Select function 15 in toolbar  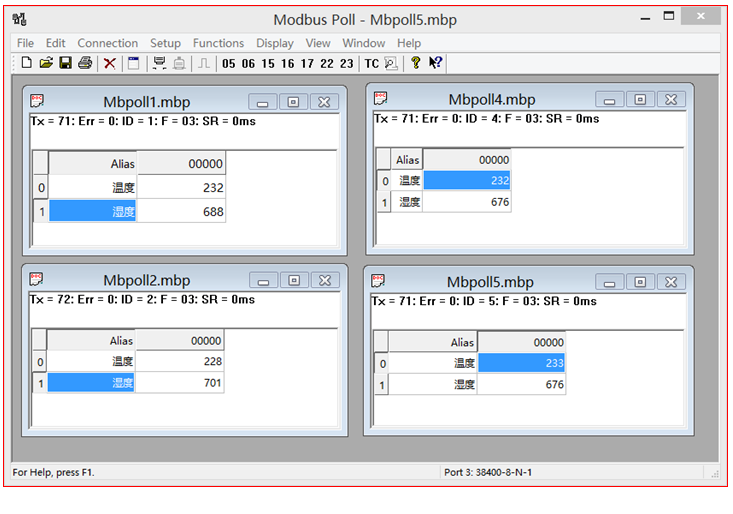(268, 64)
